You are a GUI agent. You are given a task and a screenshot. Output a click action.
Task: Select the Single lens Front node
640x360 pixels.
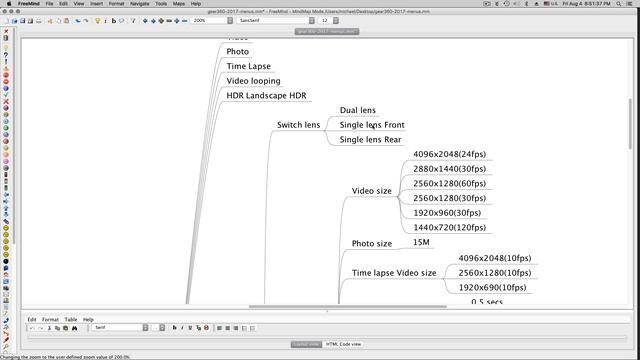point(372,125)
